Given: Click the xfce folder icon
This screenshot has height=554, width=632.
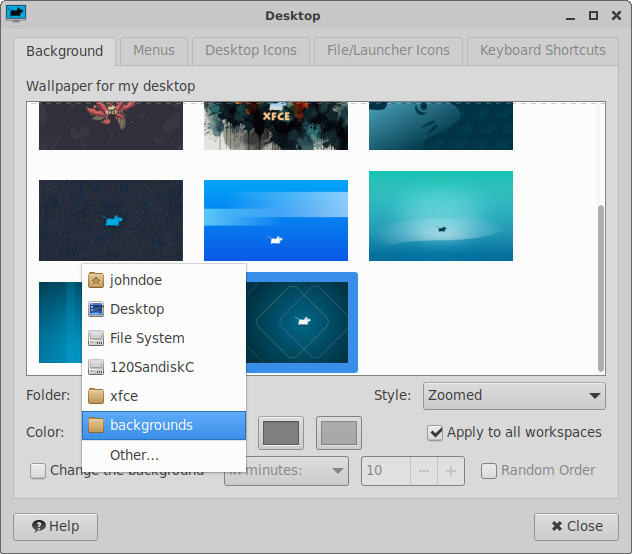Looking at the screenshot, I should (x=96, y=396).
